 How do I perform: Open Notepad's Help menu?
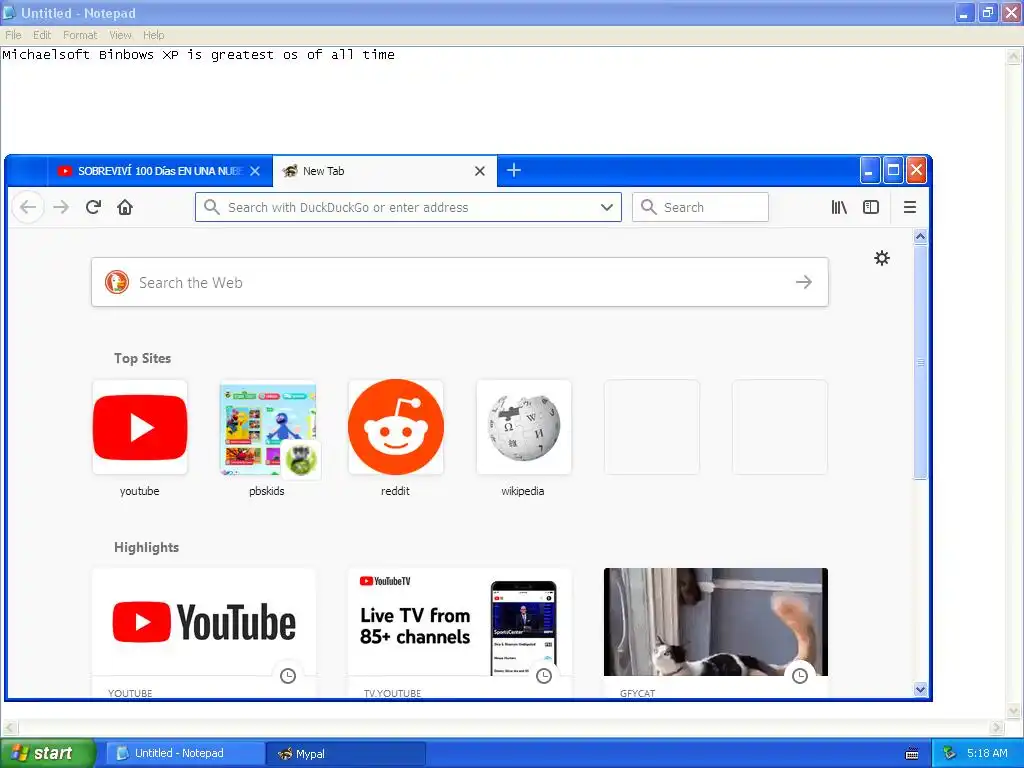153,35
